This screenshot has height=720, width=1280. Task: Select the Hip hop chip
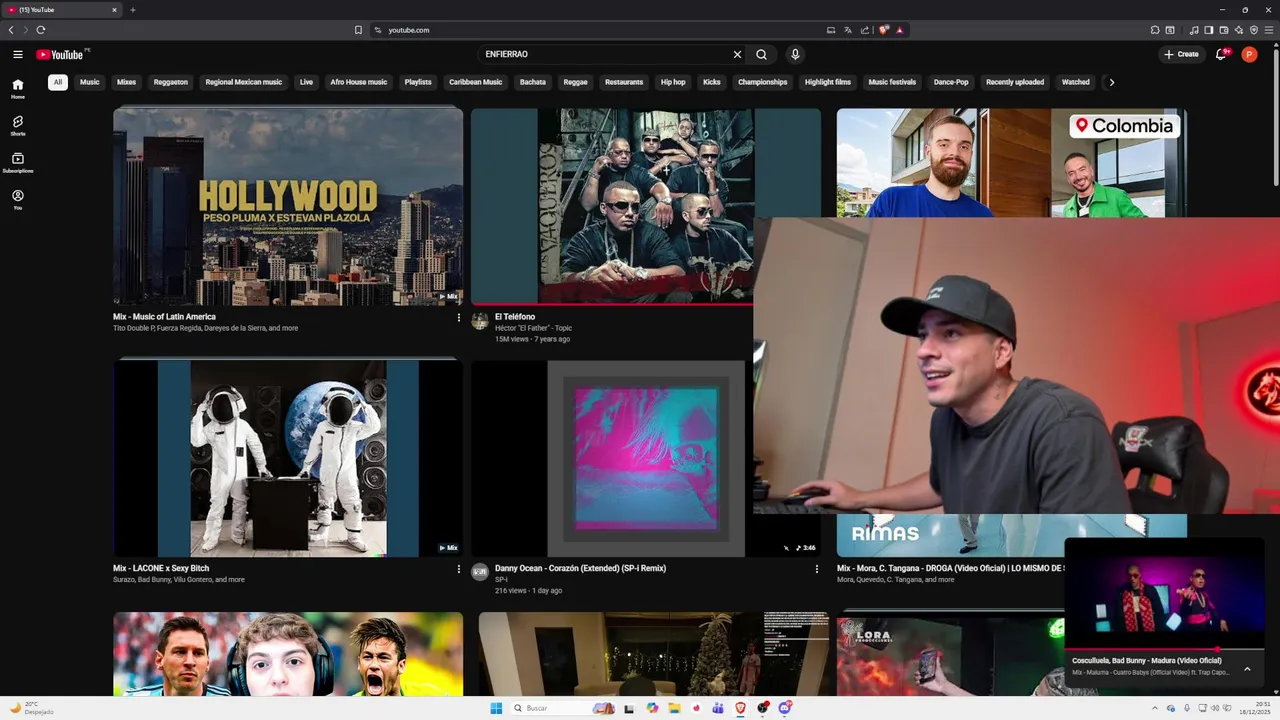[673, 82]
